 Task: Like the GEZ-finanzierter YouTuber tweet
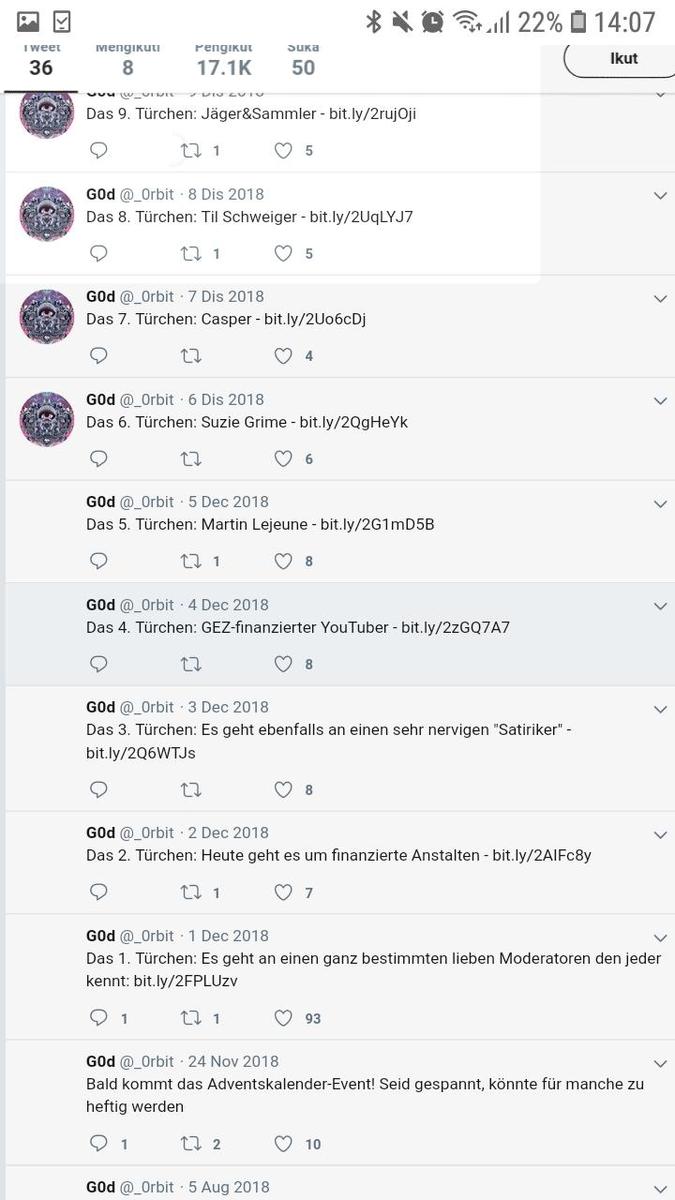coord(284,664)
